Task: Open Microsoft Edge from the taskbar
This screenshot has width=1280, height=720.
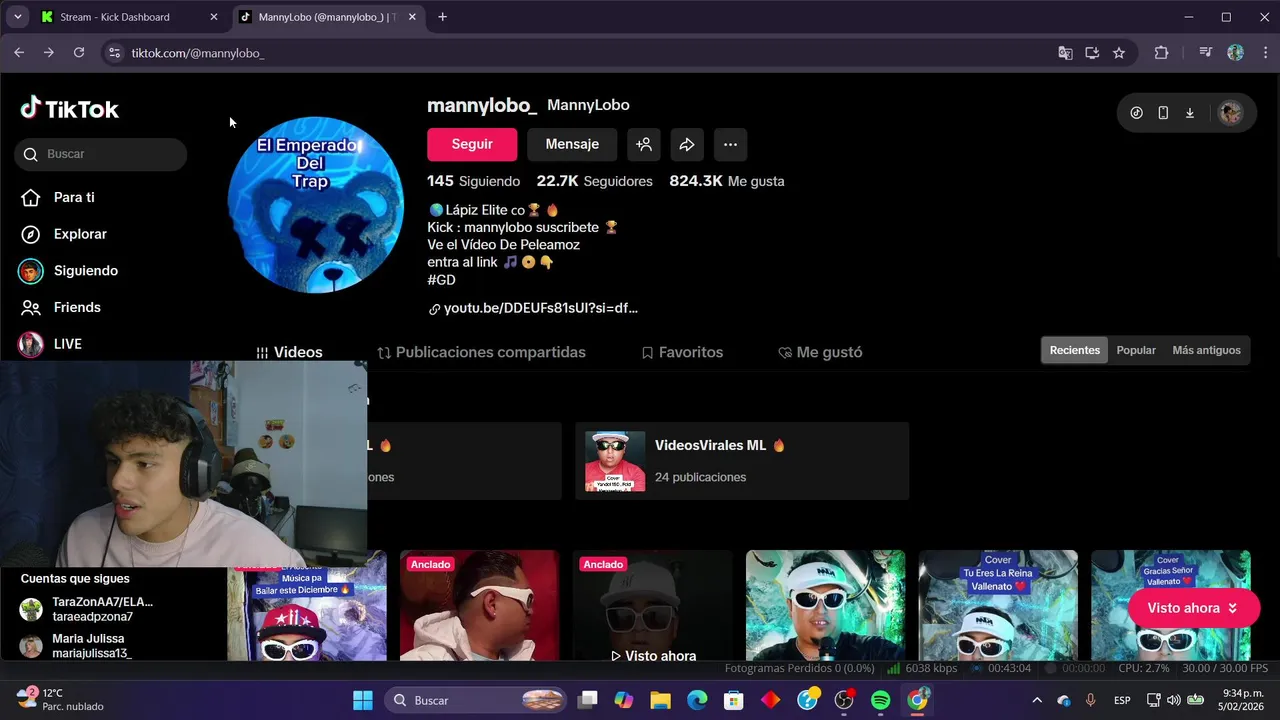Action: pos(697,700)
